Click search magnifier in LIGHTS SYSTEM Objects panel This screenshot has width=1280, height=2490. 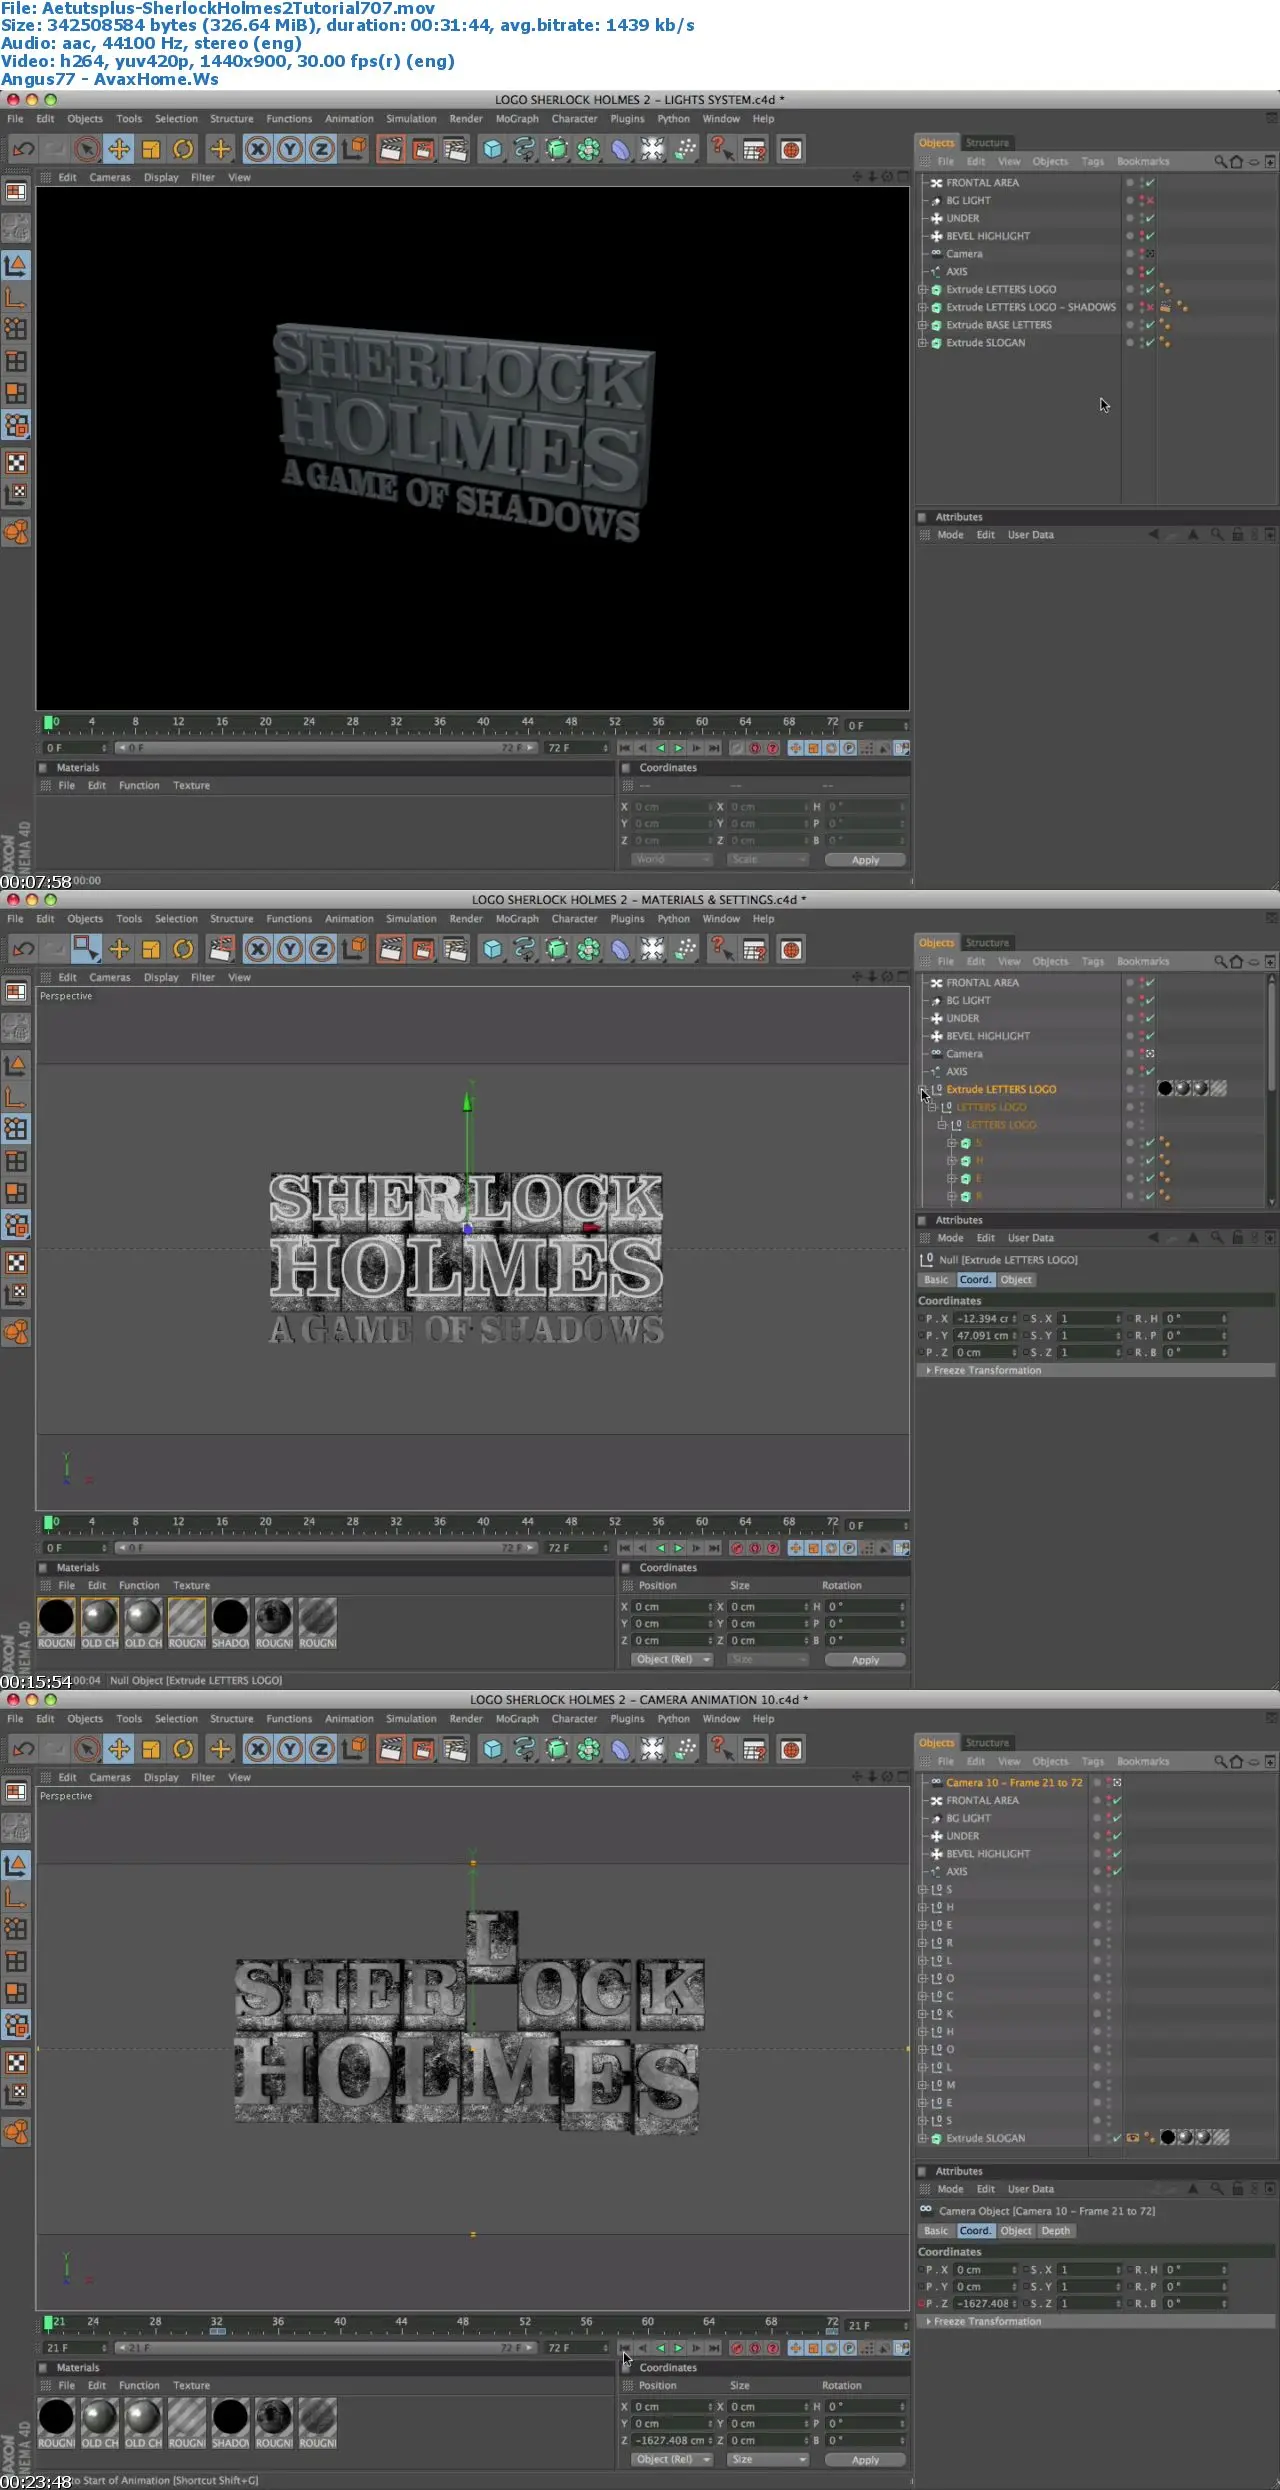[x=1221, y=161]
